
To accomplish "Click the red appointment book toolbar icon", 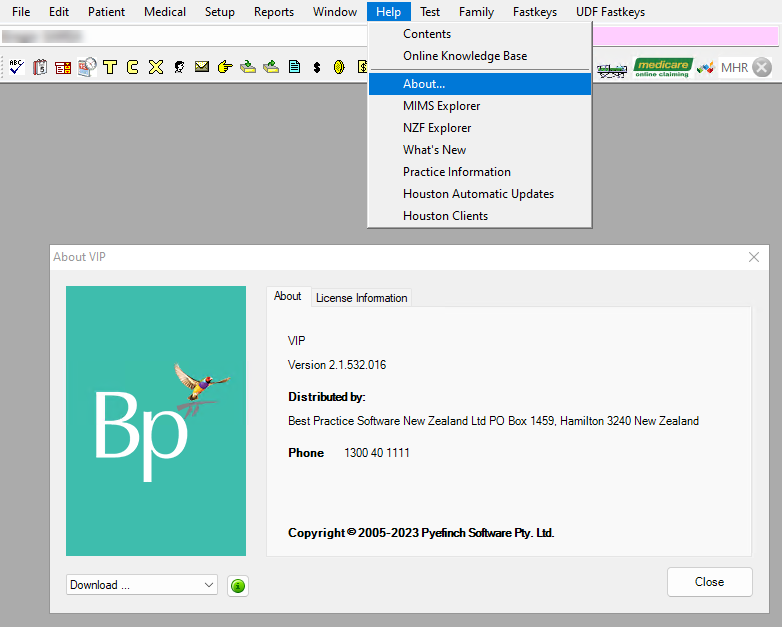I will coord(63,67).
